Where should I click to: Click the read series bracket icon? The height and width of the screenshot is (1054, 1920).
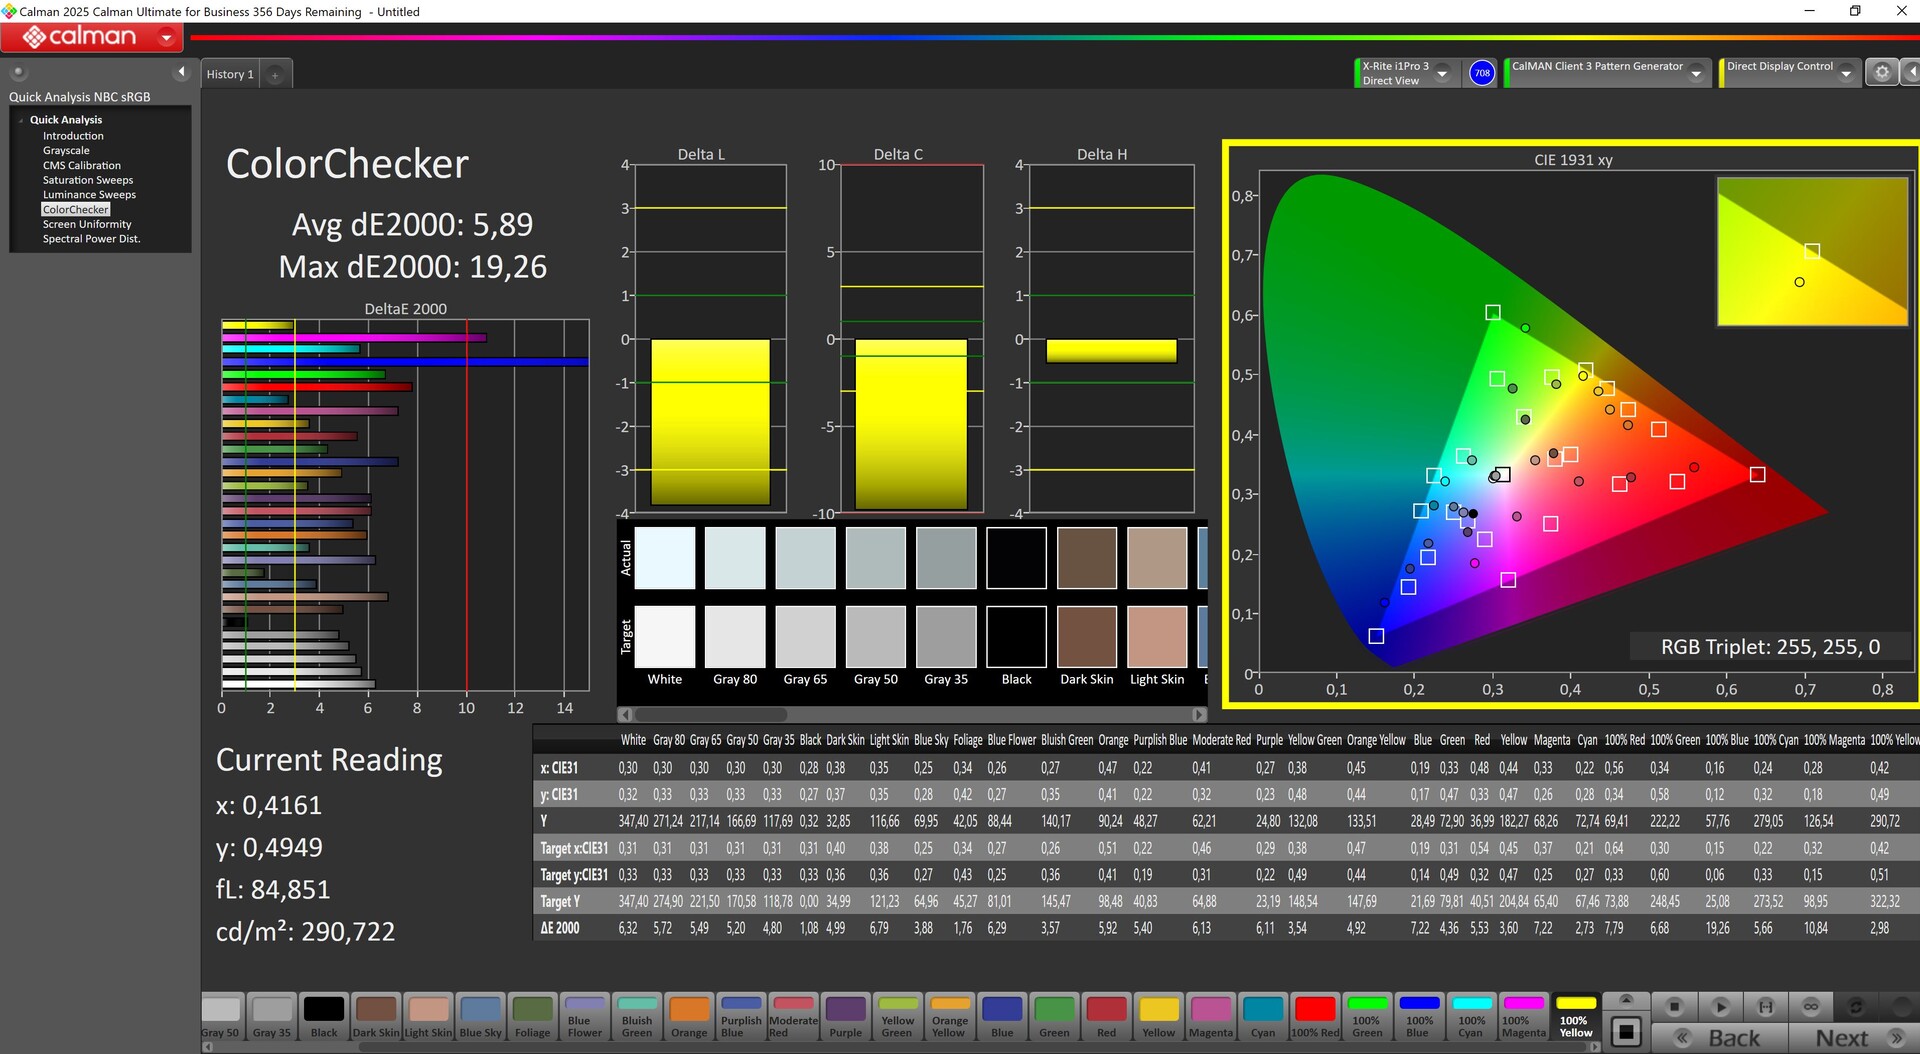pyautogui.click(x=1765, y=1006)
